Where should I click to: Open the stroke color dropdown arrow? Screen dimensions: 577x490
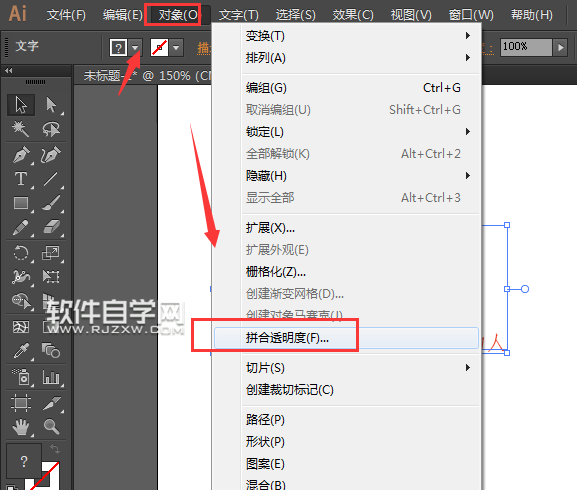[x=176, y=48]
